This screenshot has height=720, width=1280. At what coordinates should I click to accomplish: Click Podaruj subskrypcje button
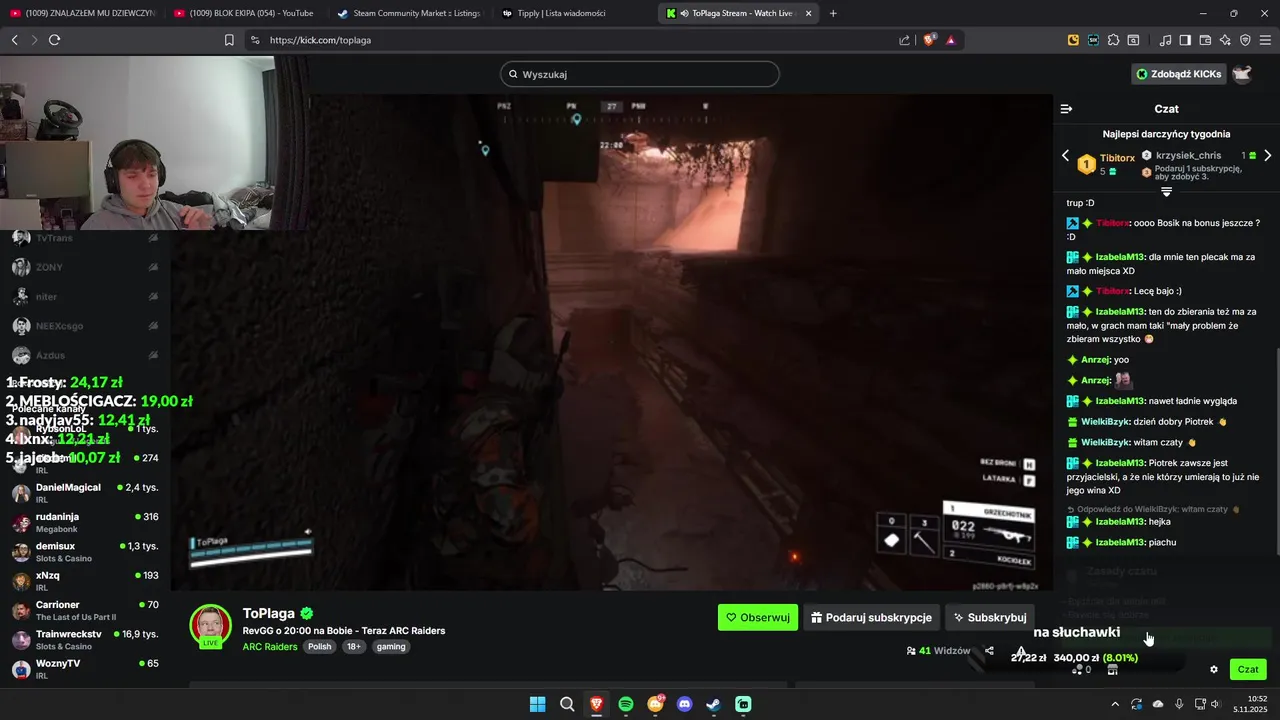pyautogui.click(x=871, y=618)
